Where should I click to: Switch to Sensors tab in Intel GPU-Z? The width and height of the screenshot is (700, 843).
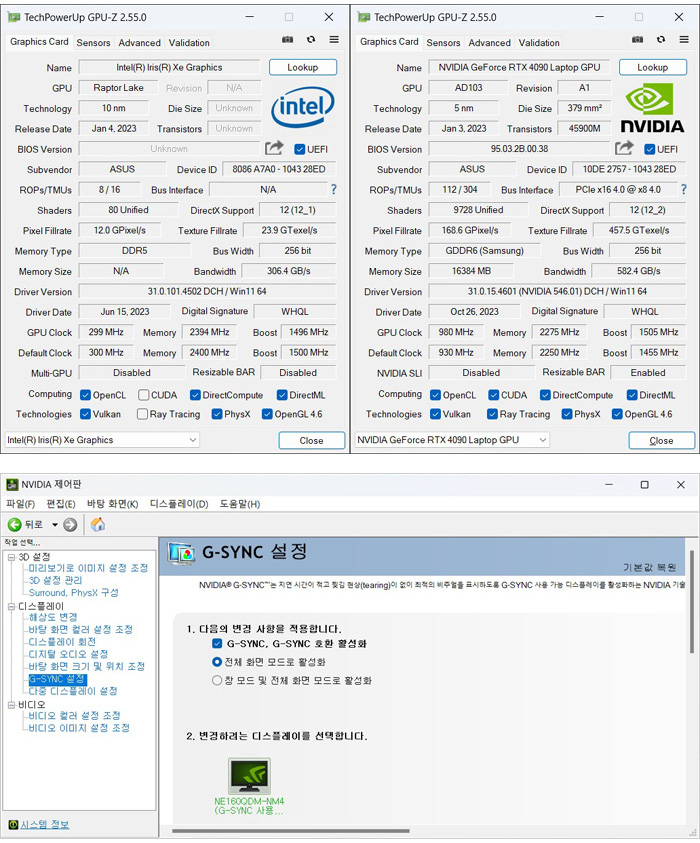click(x=93, y=42)
